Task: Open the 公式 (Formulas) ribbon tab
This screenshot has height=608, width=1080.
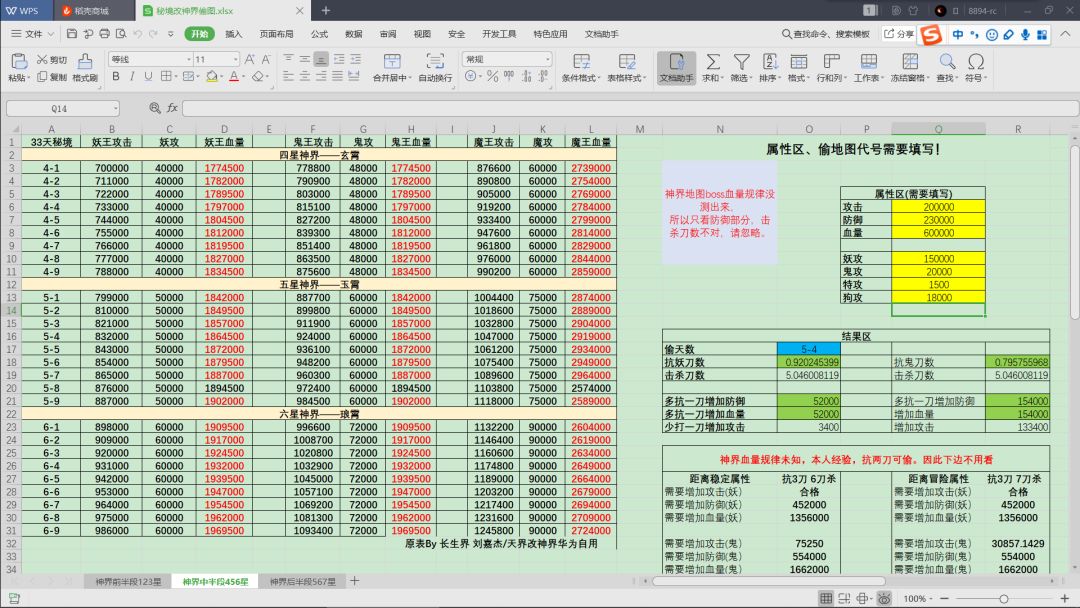Action: (x=319, y=34)
